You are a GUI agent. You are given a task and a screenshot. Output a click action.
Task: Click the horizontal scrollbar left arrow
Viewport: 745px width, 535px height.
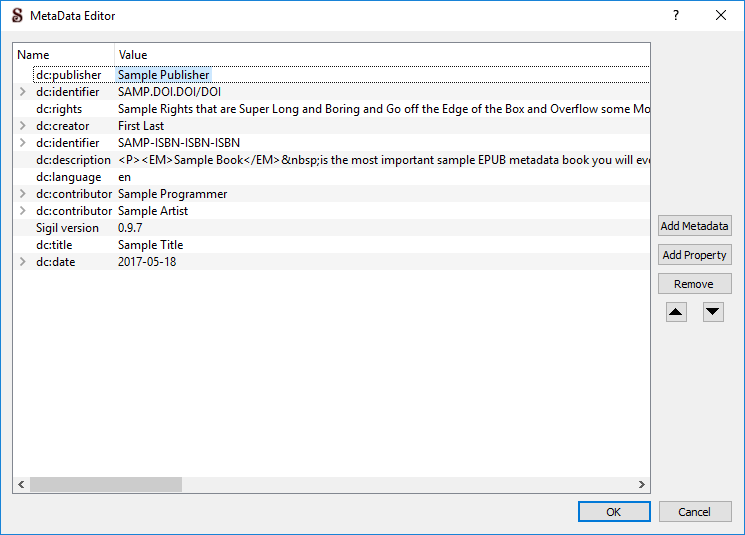[x=21, y=484]
